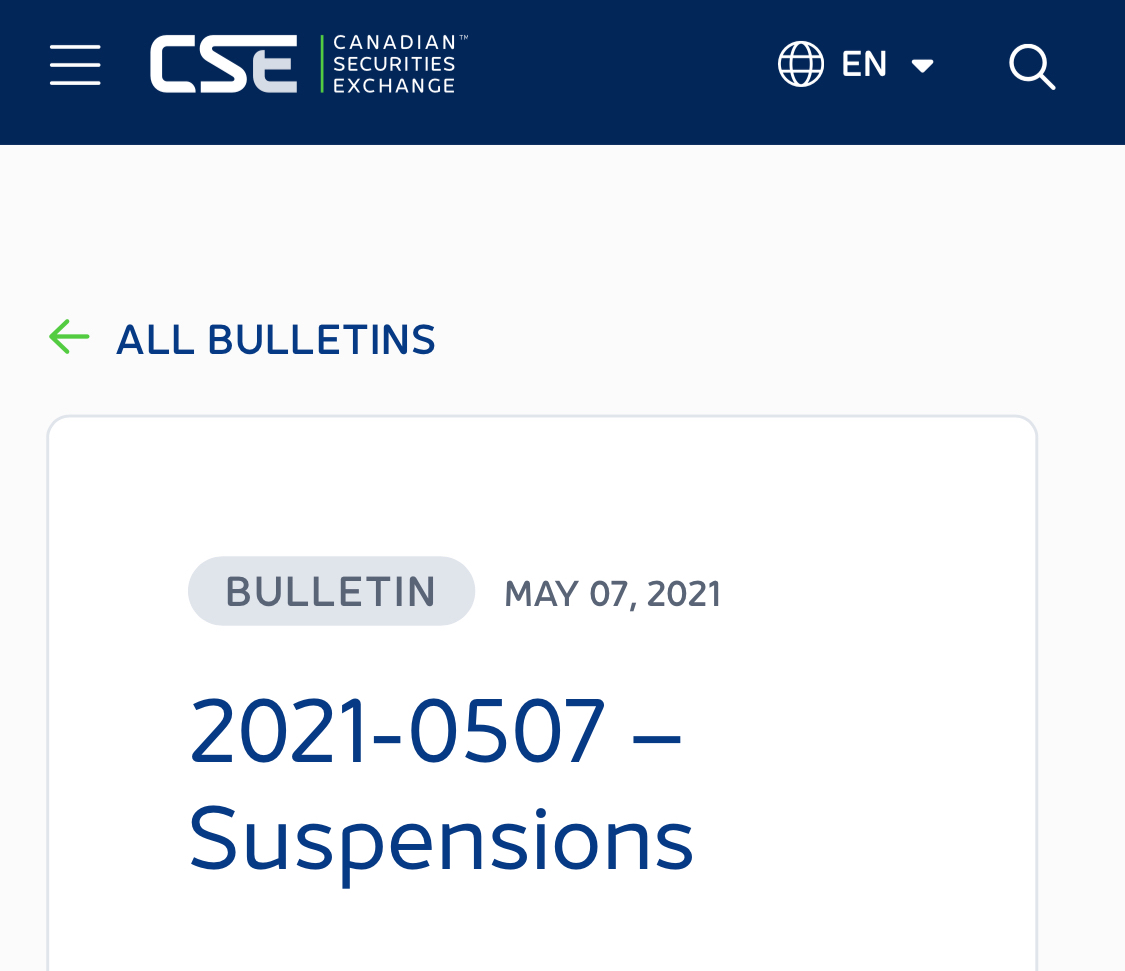Expand the language caret beside EN
The height and width of the screenshot is (971, 1125).
click(922, 66)
